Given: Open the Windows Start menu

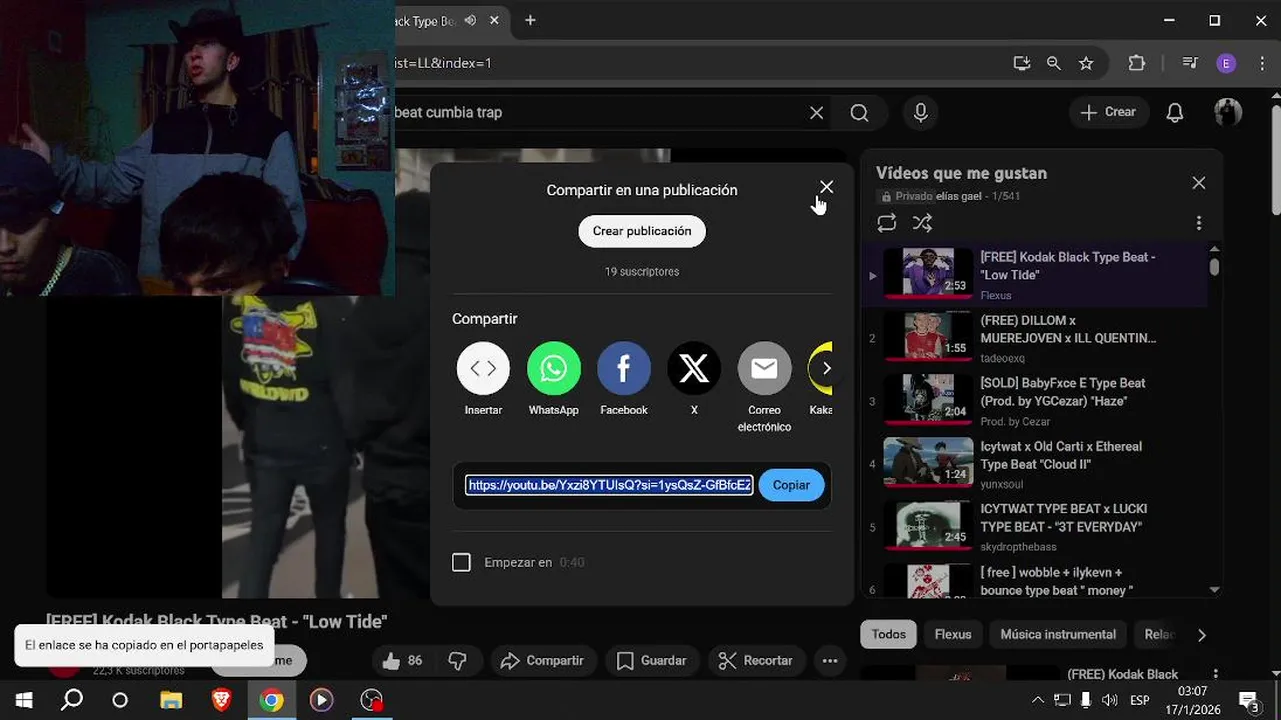Looking at the screenshot, I should pos(24,700).
